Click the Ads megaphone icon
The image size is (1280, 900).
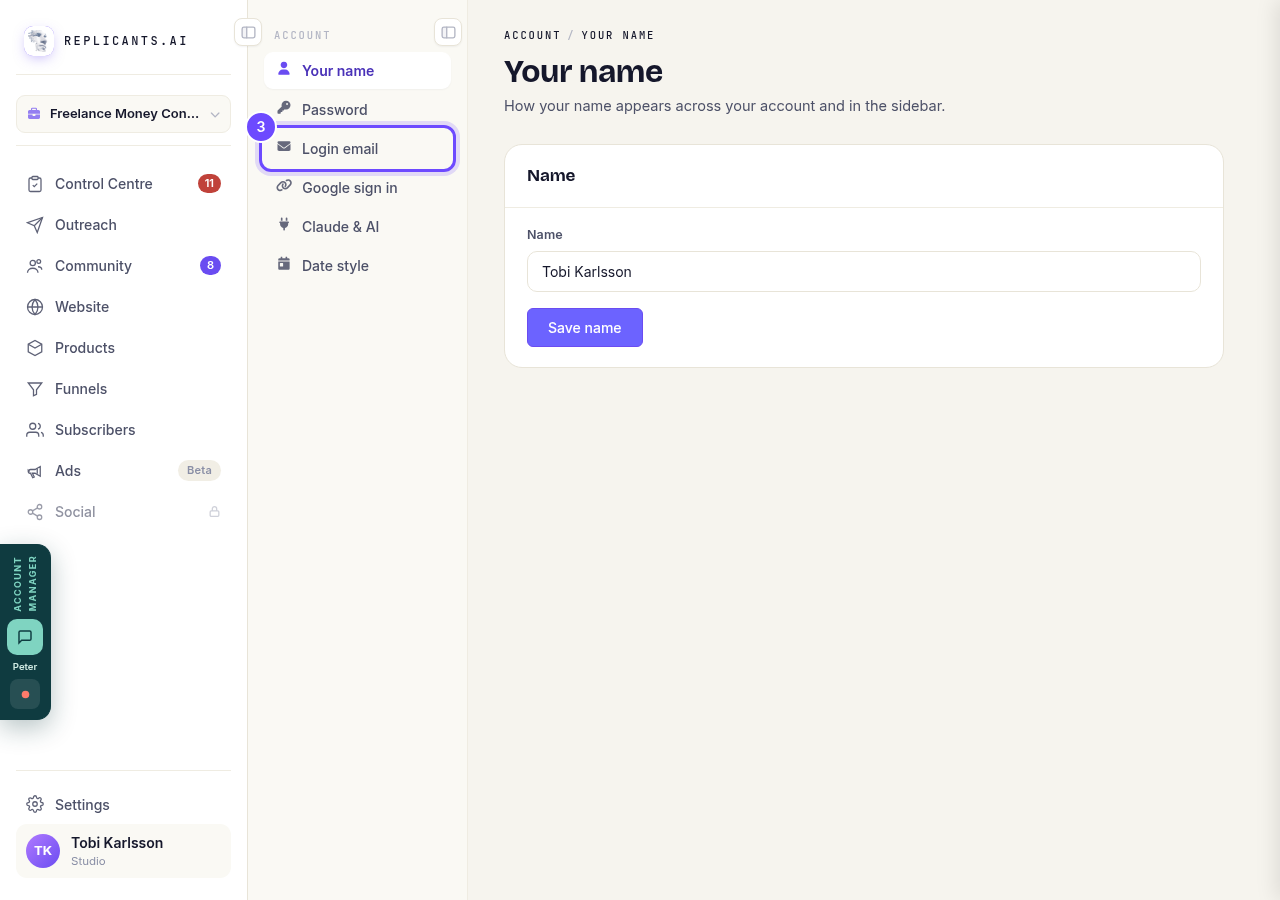35,471
